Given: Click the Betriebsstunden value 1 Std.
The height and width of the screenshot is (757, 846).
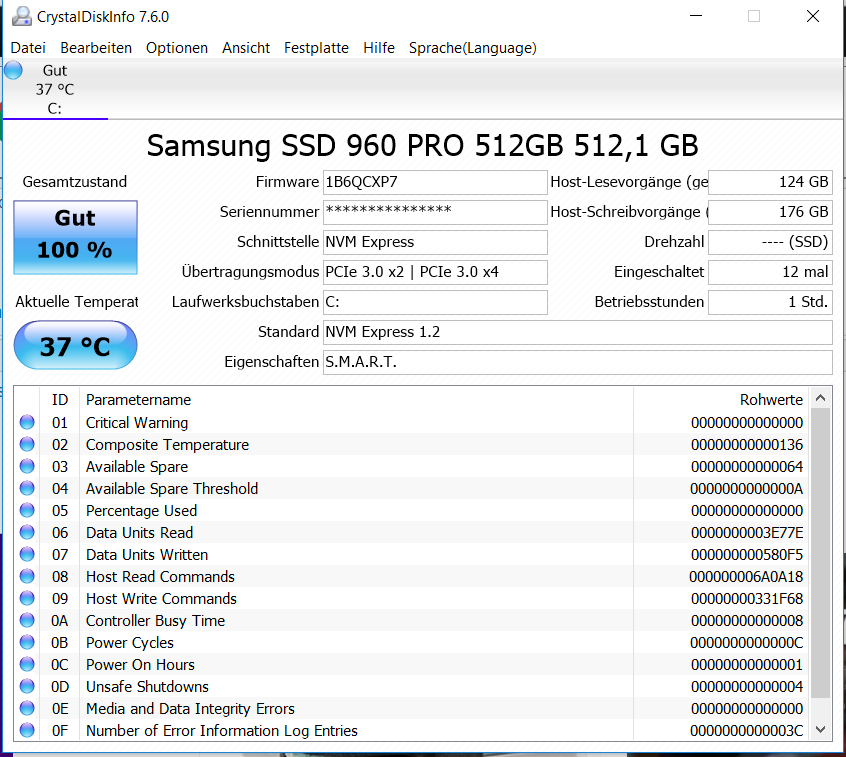Looking at the screenshot, I should [770, 302].
